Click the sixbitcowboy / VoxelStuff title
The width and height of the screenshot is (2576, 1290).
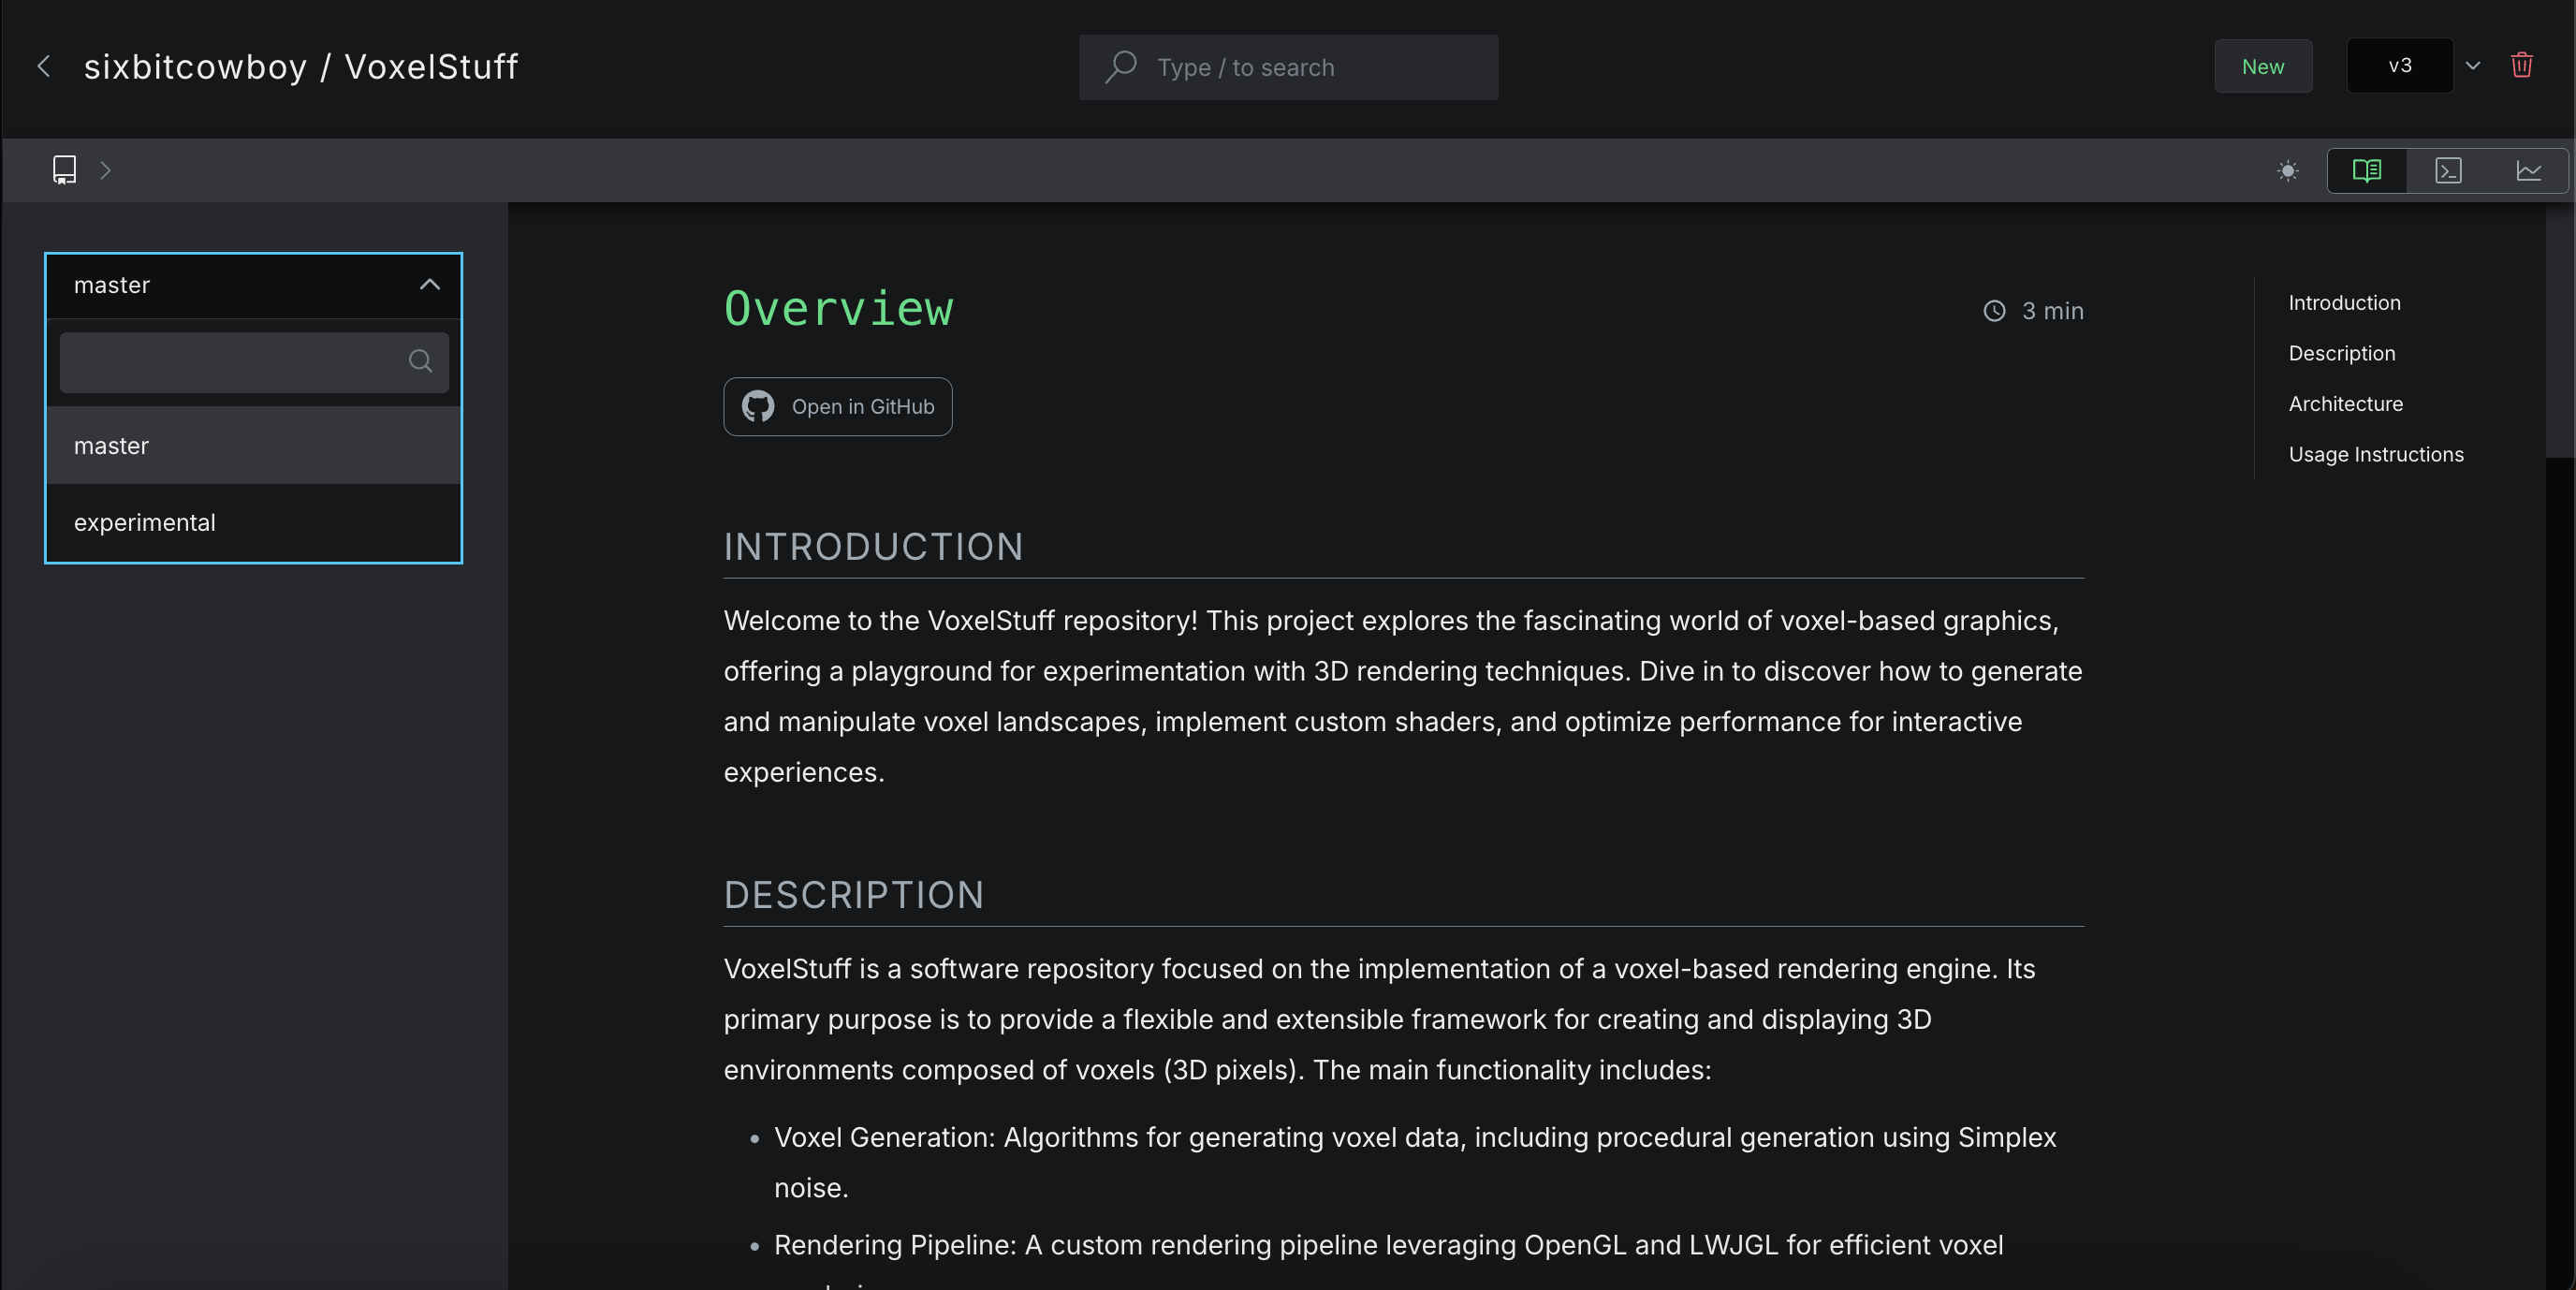coord(301,67)
